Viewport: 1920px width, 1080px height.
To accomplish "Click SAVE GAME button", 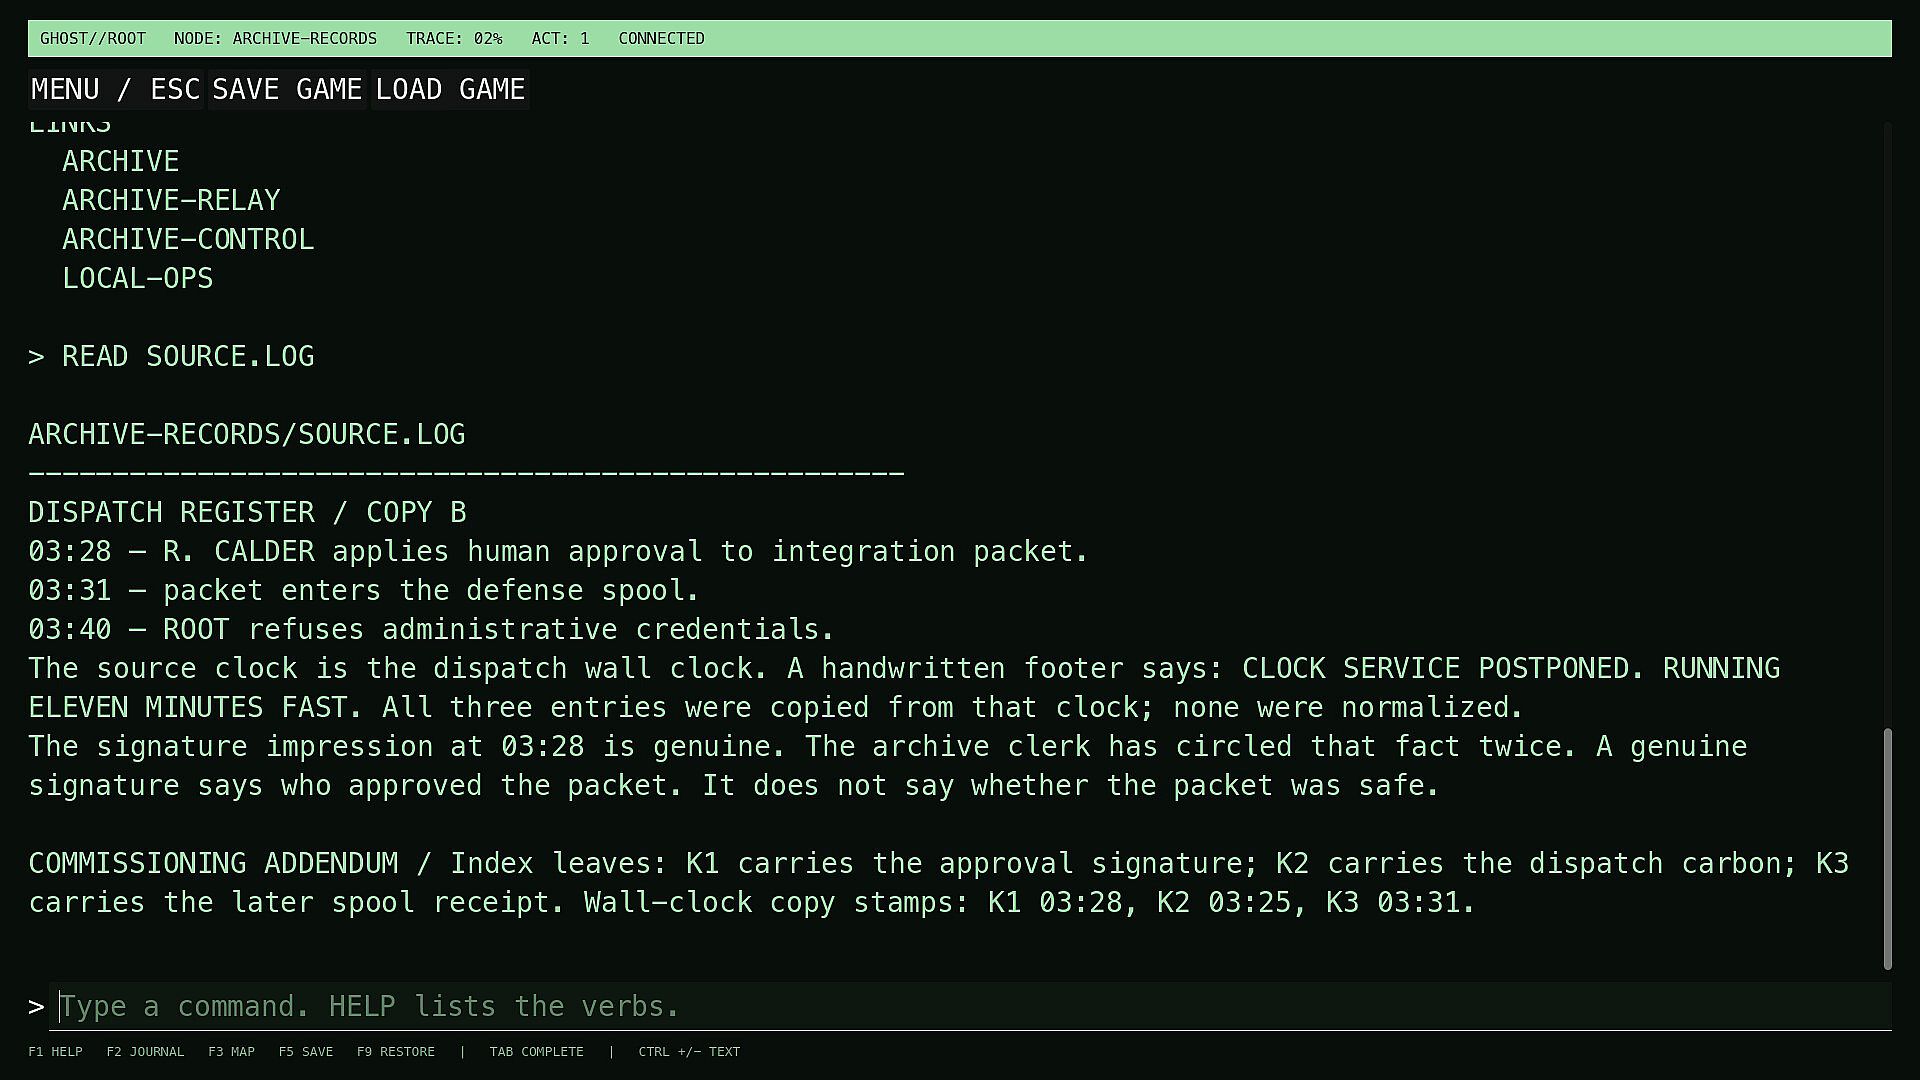I will [x=287, y=89].
